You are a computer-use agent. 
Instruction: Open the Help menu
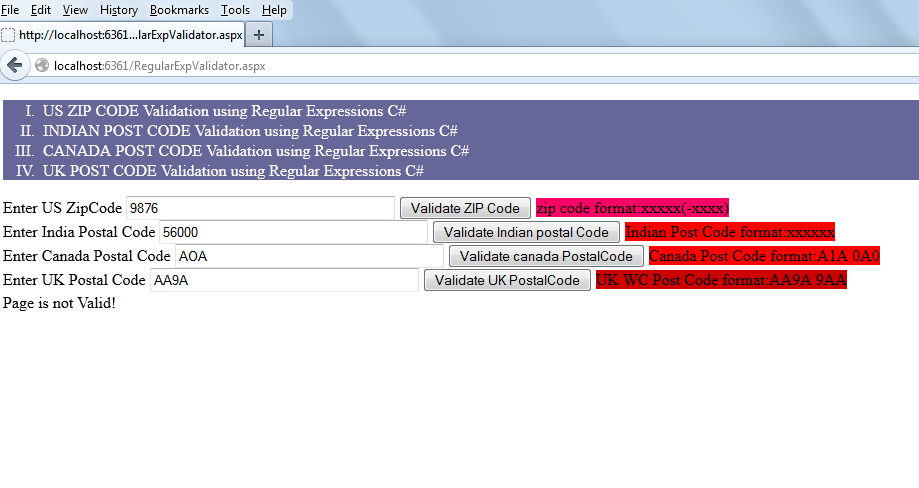tap(274, 10)
